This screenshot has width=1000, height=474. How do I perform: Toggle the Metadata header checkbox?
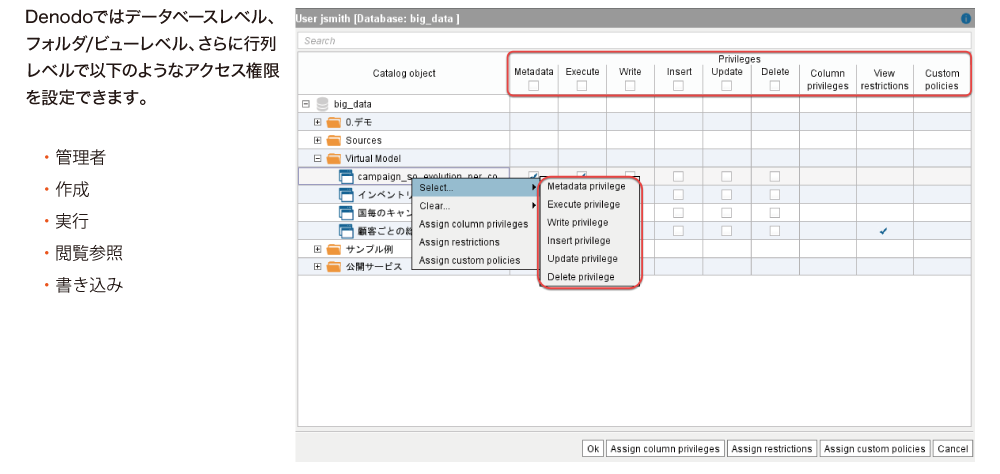coord(534,85)
